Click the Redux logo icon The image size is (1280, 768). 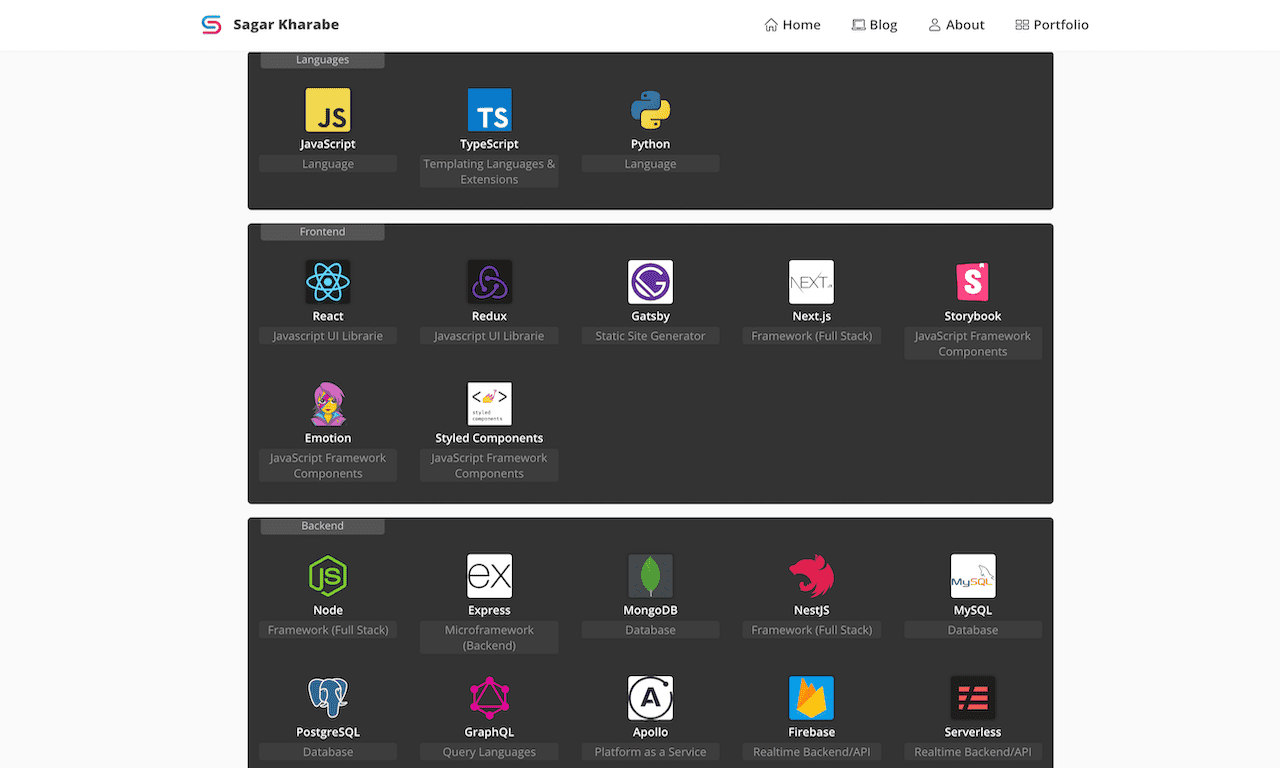489,282
